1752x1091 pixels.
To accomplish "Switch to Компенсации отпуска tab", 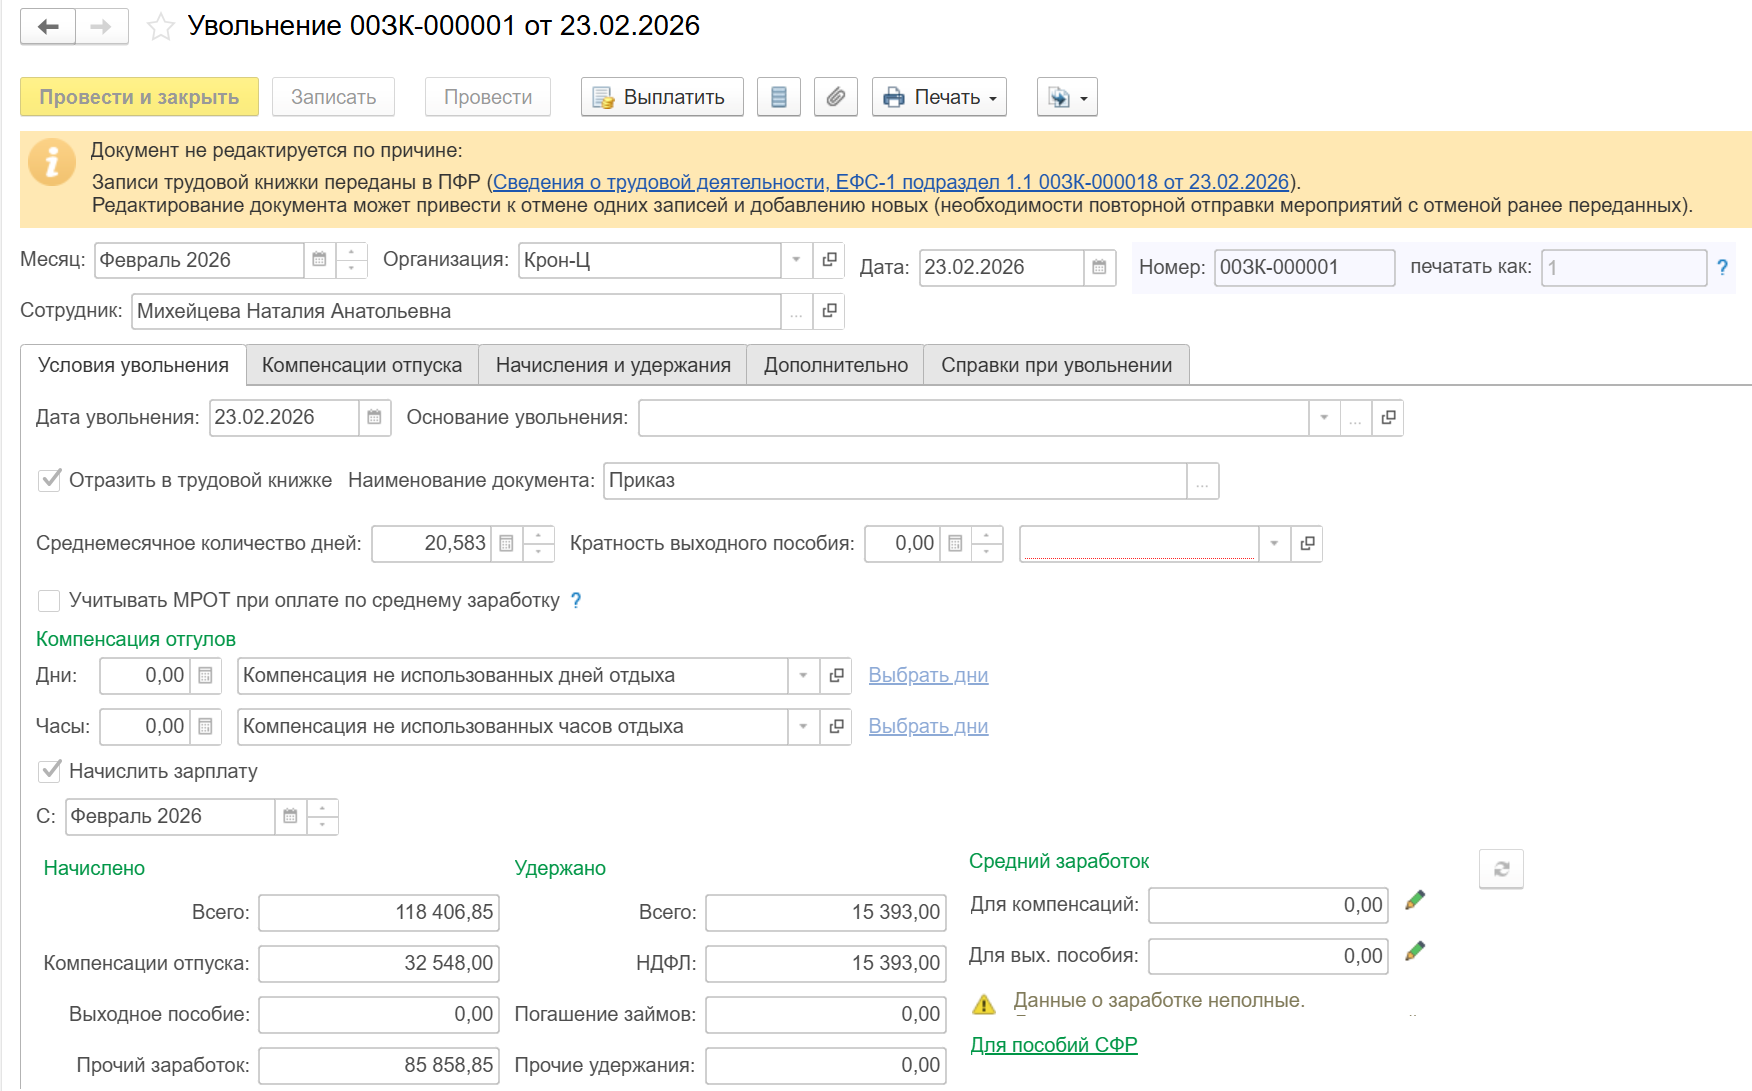I will pos(361,366).
